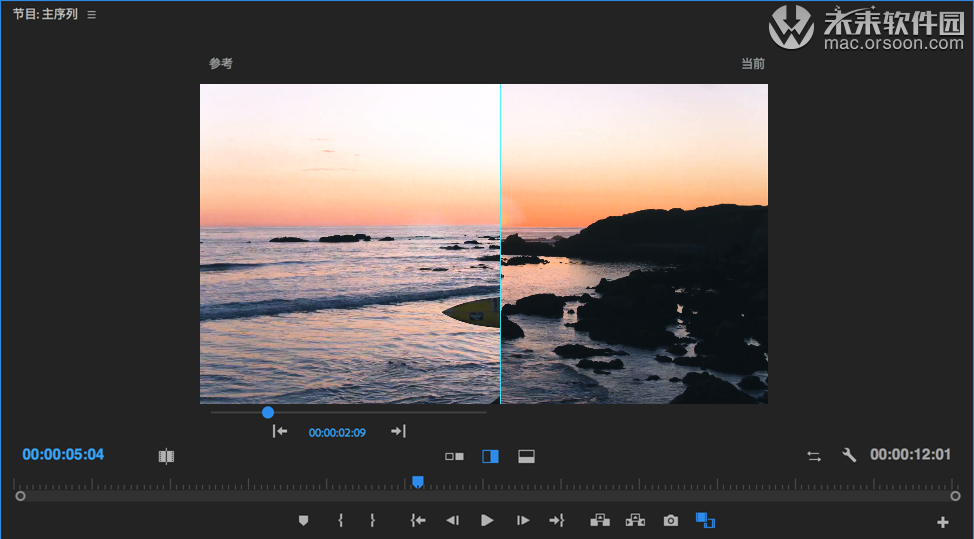The height and width of the screenshot is (539, 974).
Task: Go to next edit on reference clip
Action: point(398,431)
